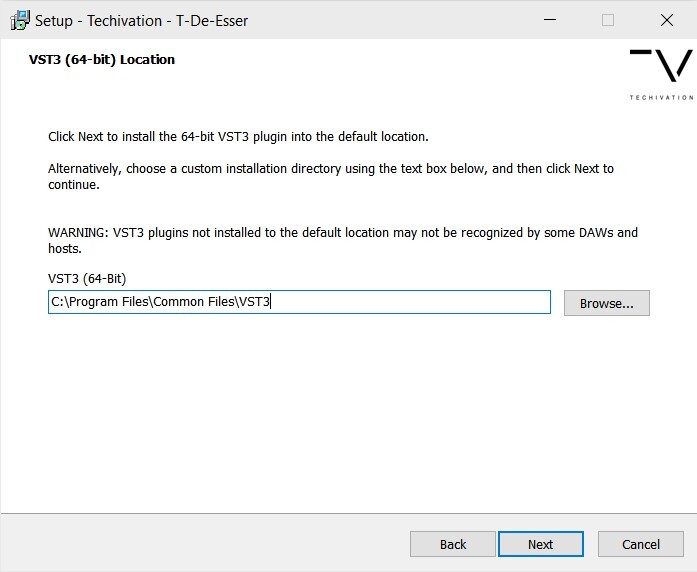This screenshot has width=697, height=572.
Task: Minimize the Setup window
Action: click(549, 20)
